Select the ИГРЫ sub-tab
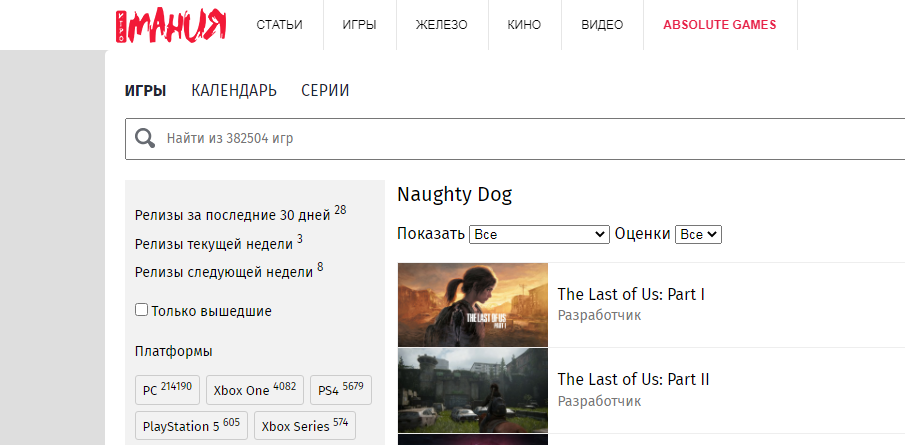 coord(145,91)
